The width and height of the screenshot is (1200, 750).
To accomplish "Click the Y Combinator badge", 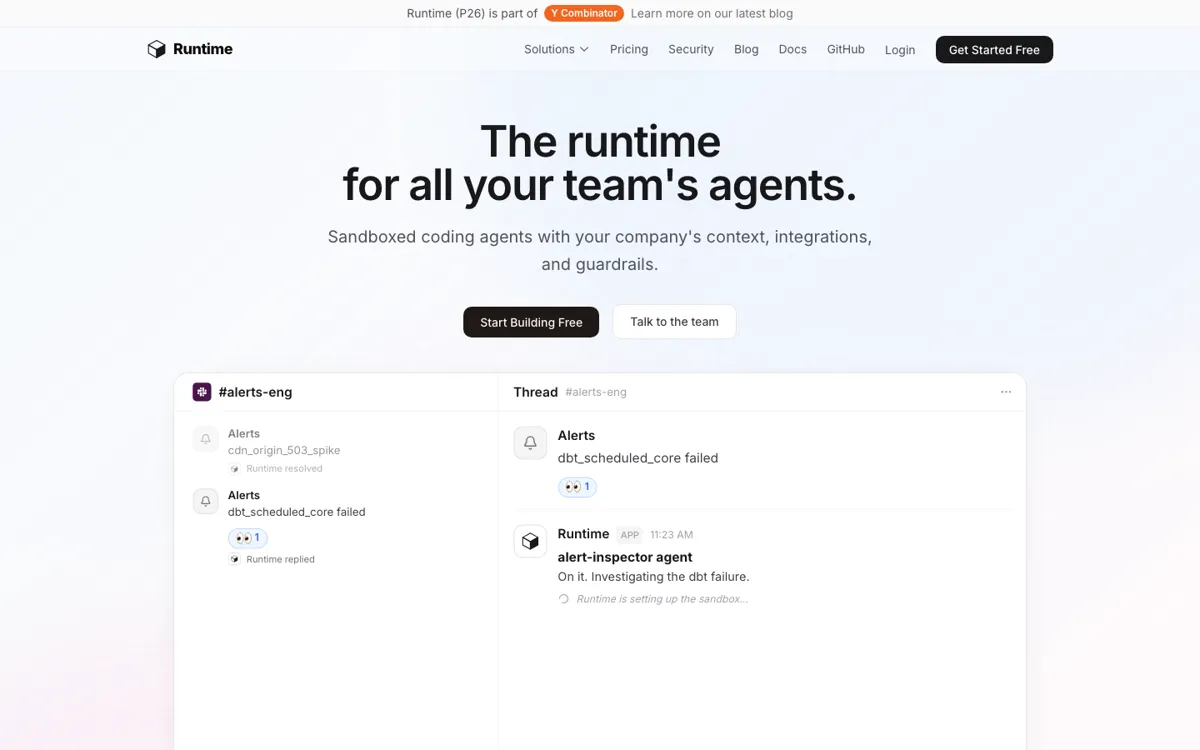I will click(x=584, y=13).
